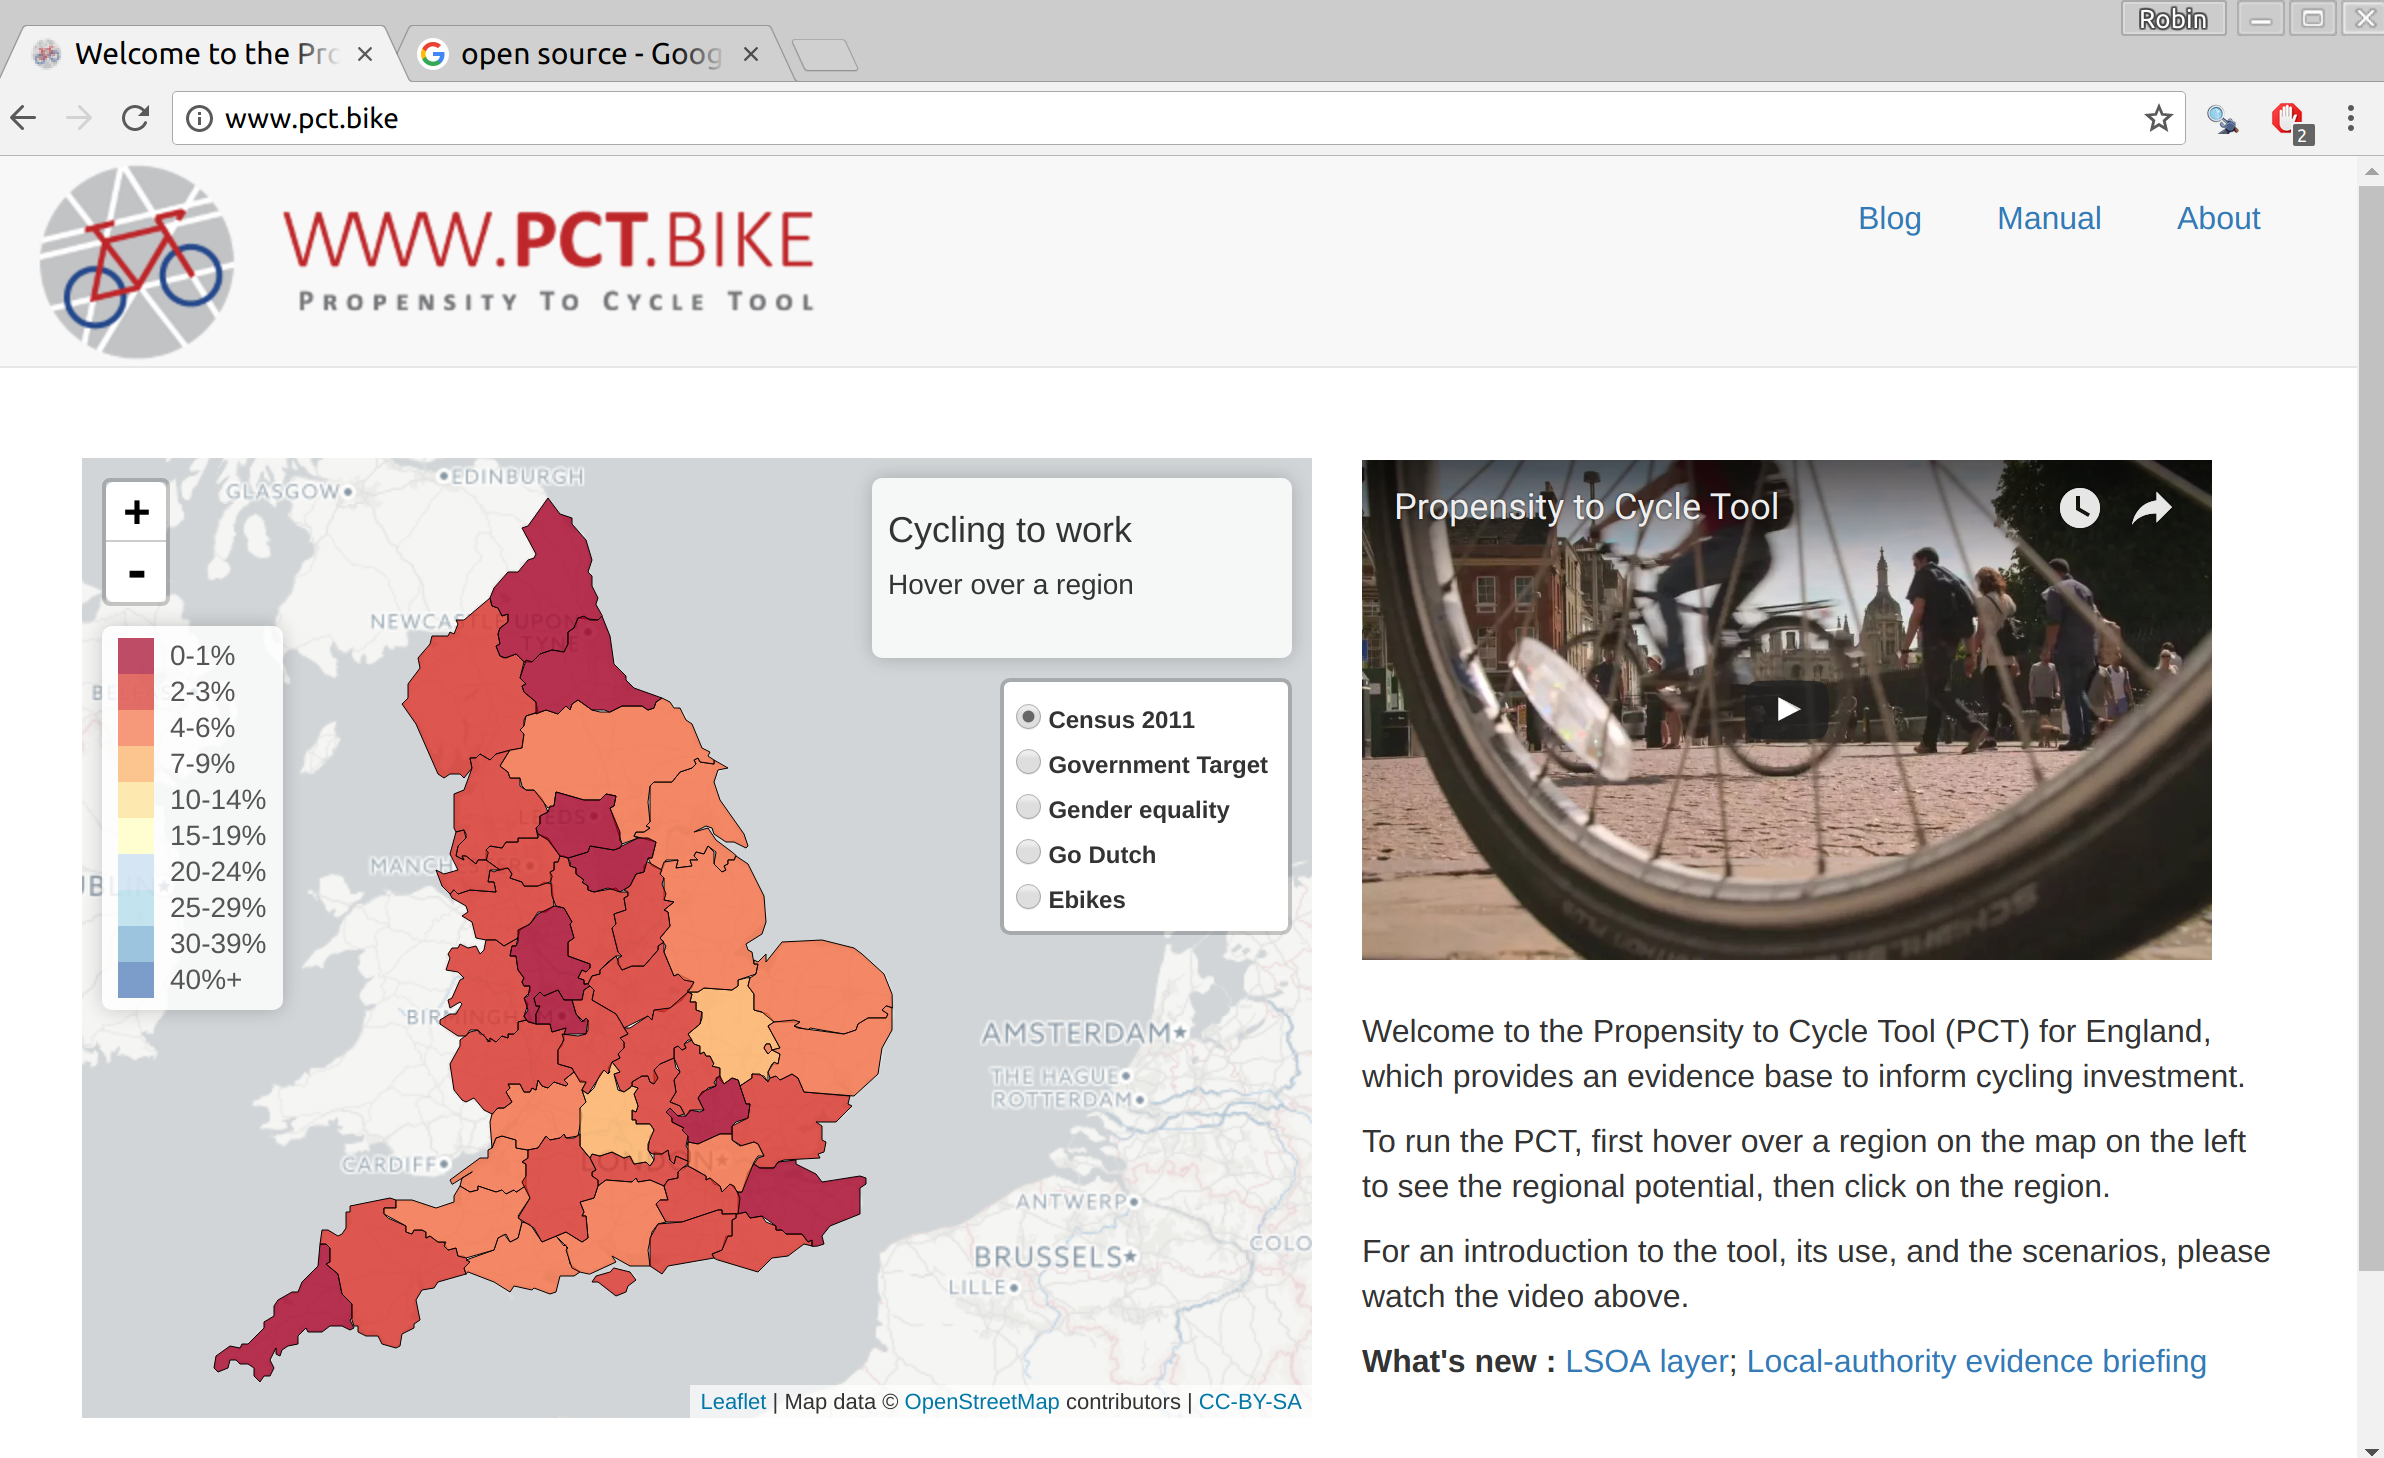
Task: Click the 40%+ blue legend swatch
Action: [136, 979]
